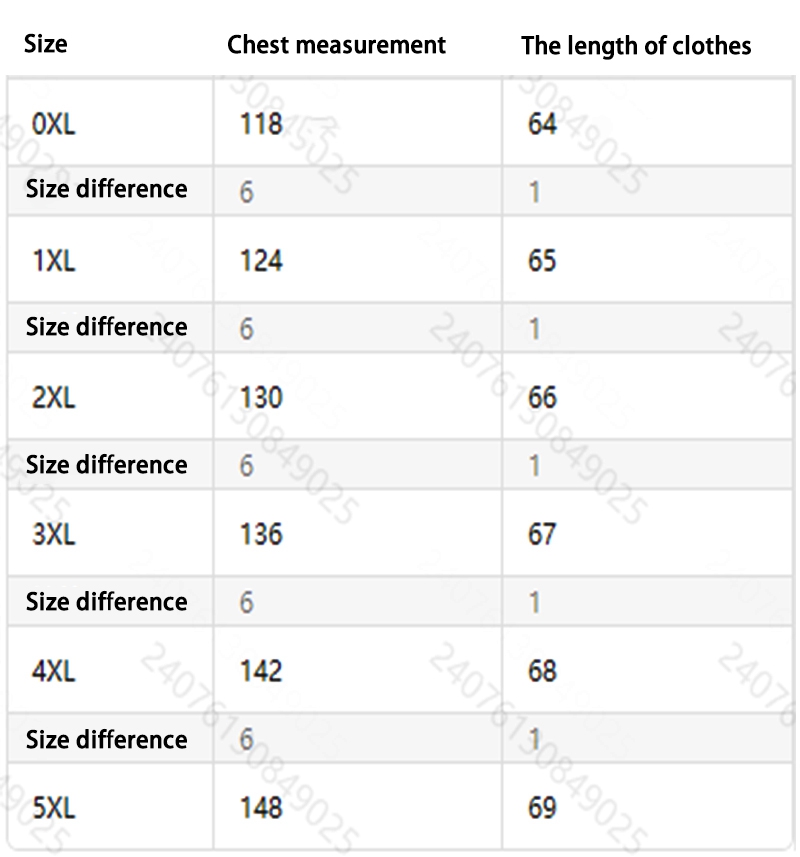800x857 pixels.
Task: Select the Chest measurement column header
Action: 336,45
